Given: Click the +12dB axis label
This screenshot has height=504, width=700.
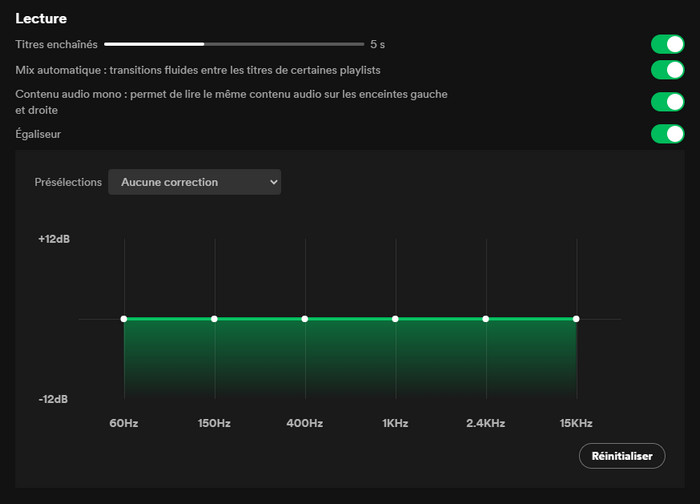Looking at the screenshot, I should click(53, 240).
